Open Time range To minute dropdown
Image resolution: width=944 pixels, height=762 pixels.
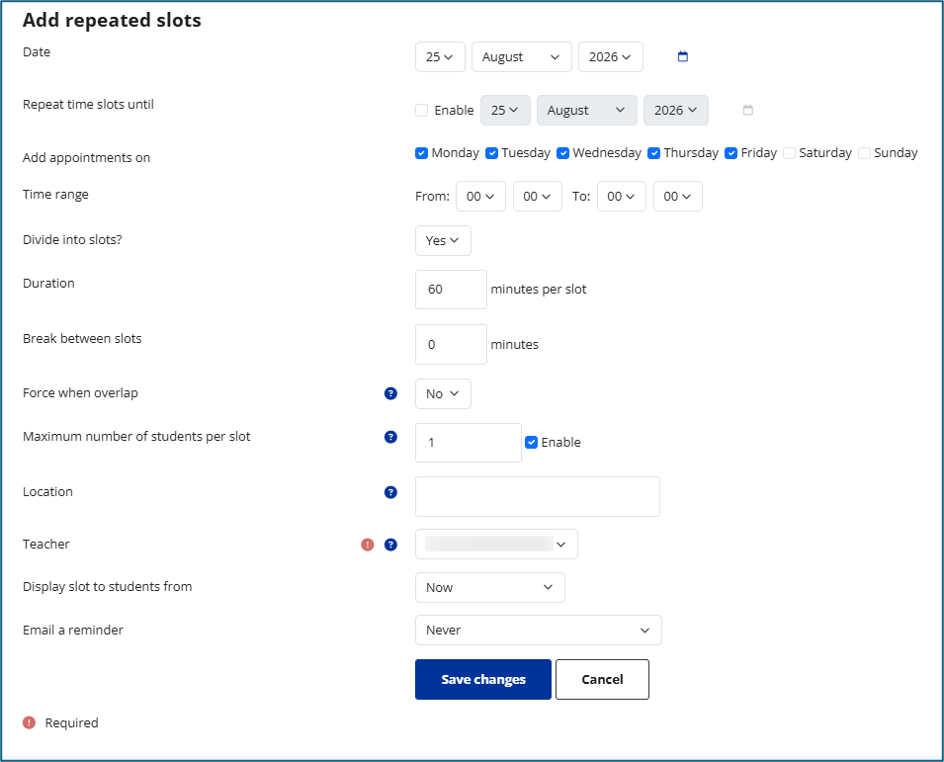coord(678,196)
